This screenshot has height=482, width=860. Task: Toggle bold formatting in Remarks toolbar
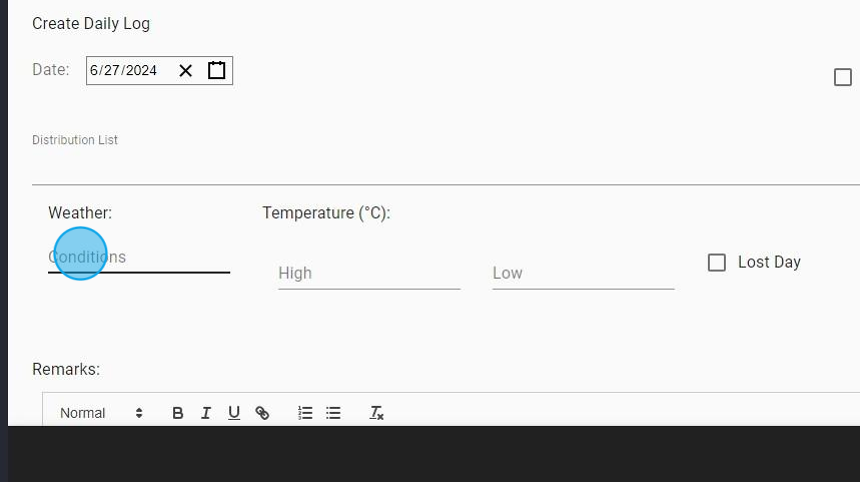click(178, 413)
